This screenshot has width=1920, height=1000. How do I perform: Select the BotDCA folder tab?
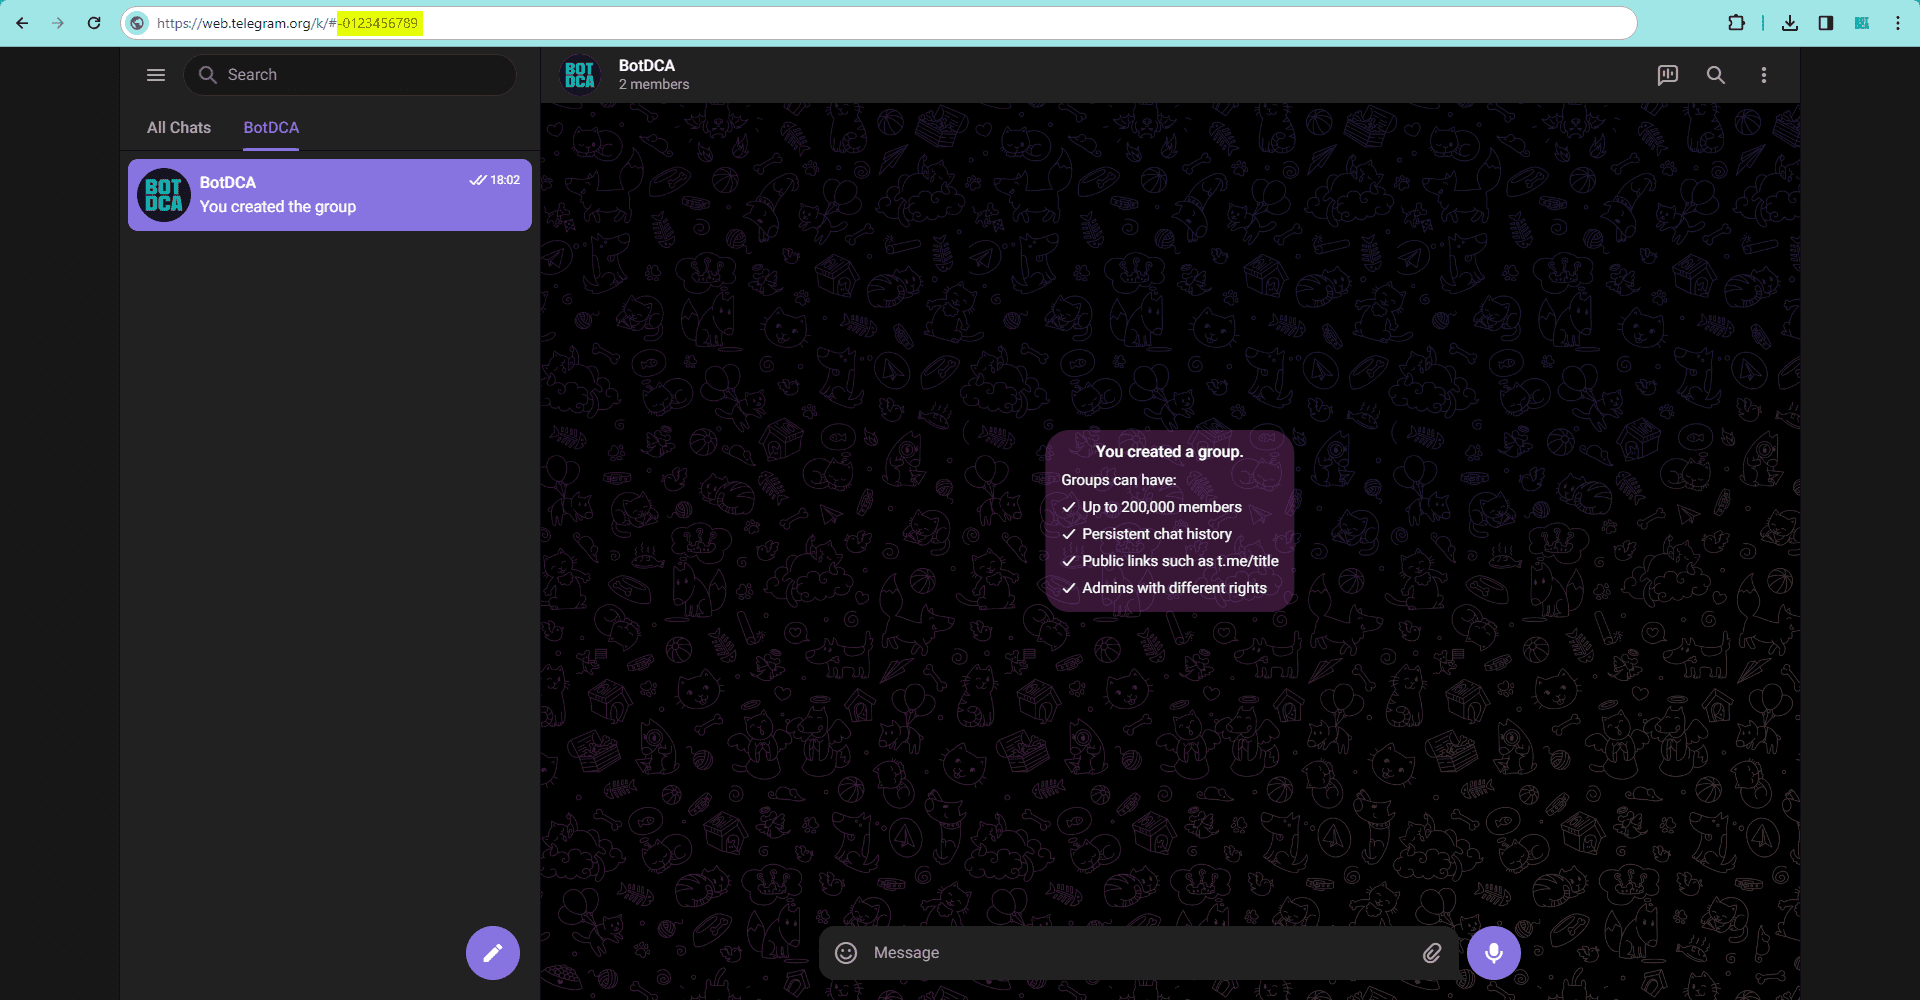(271, 128)
